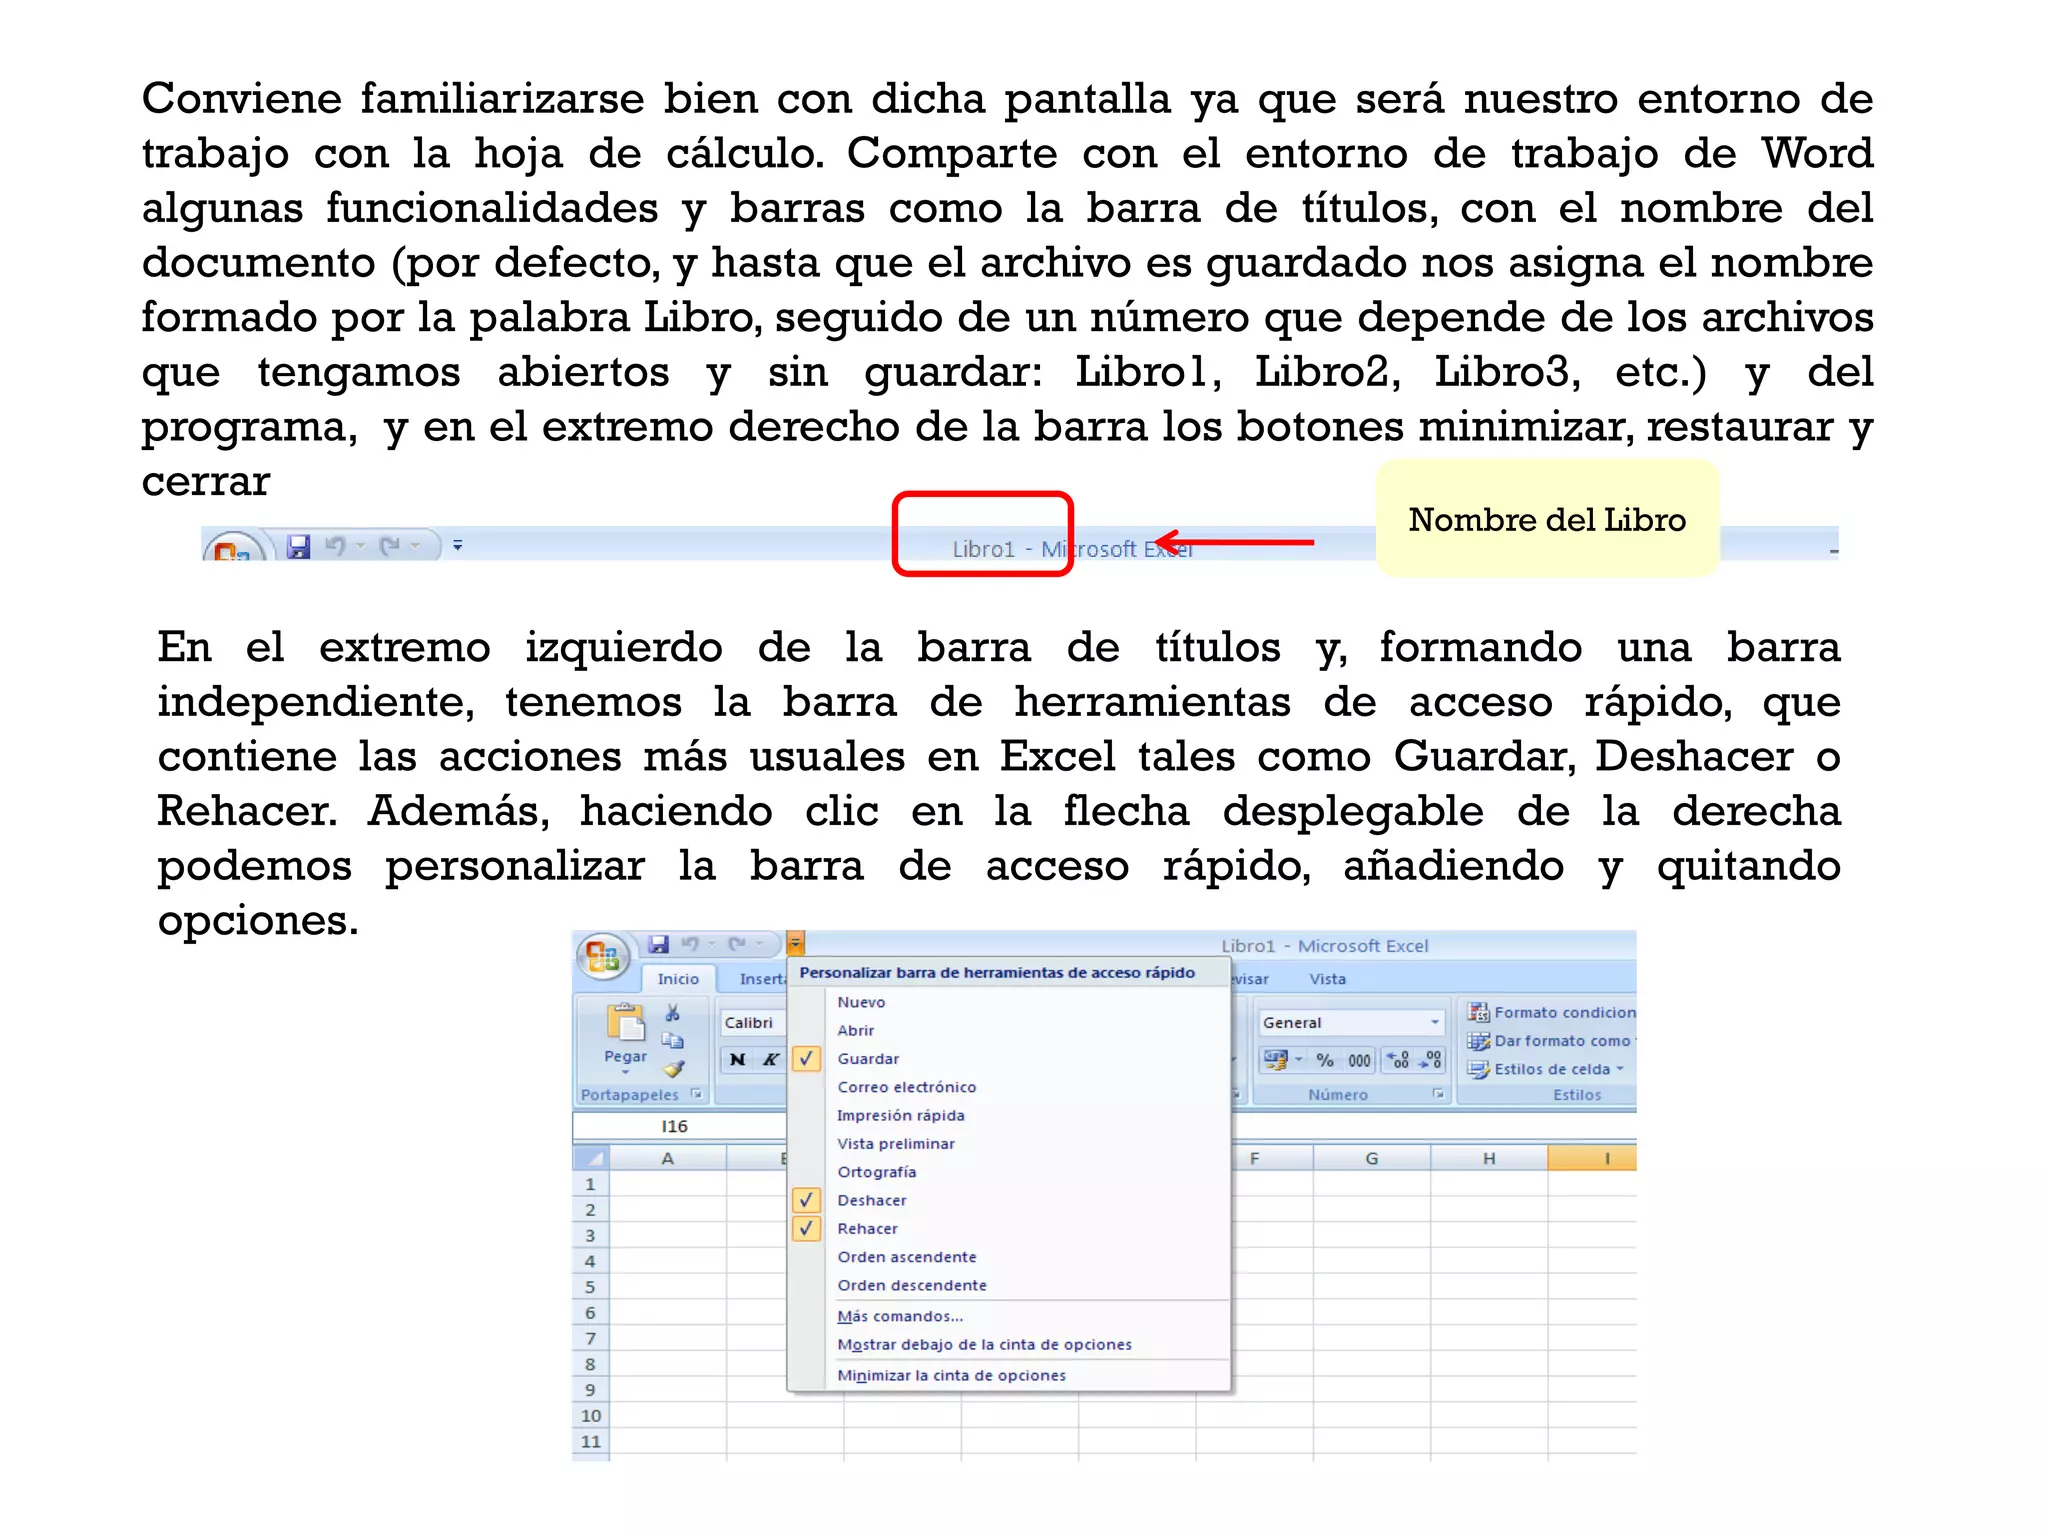Image resolution: width=2048 pixels, height=1536 pixels.
Task: Choose Orden ascendente from the menu
Action: (1009, 1257)
